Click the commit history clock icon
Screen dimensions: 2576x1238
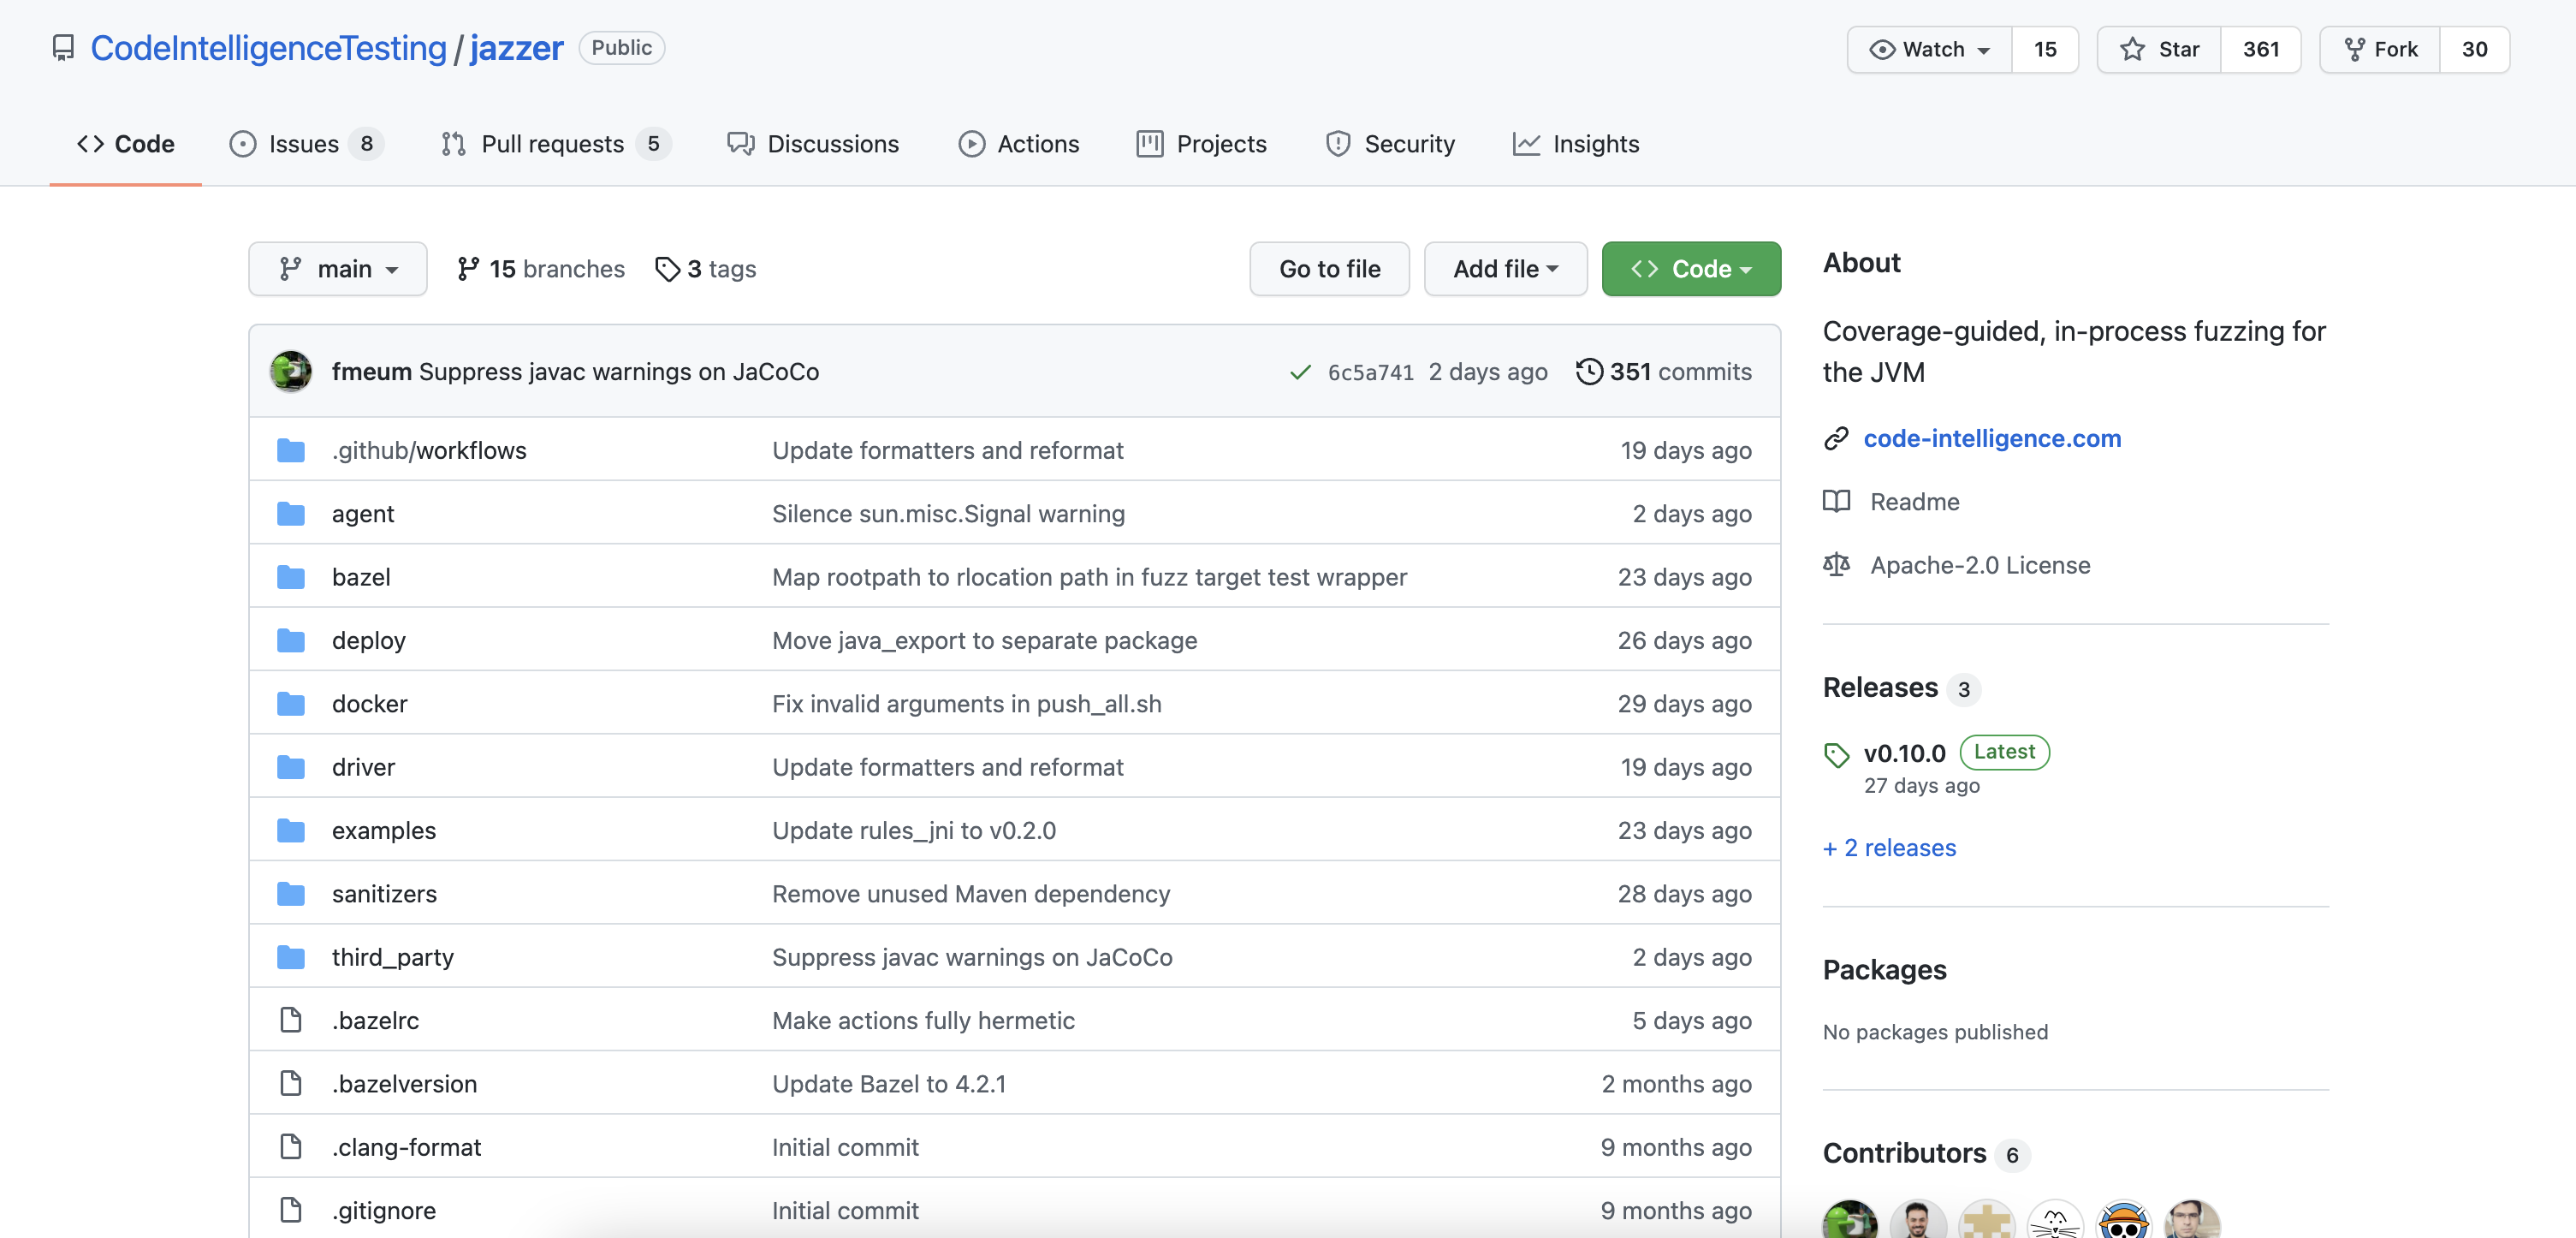pos(1588,371)
